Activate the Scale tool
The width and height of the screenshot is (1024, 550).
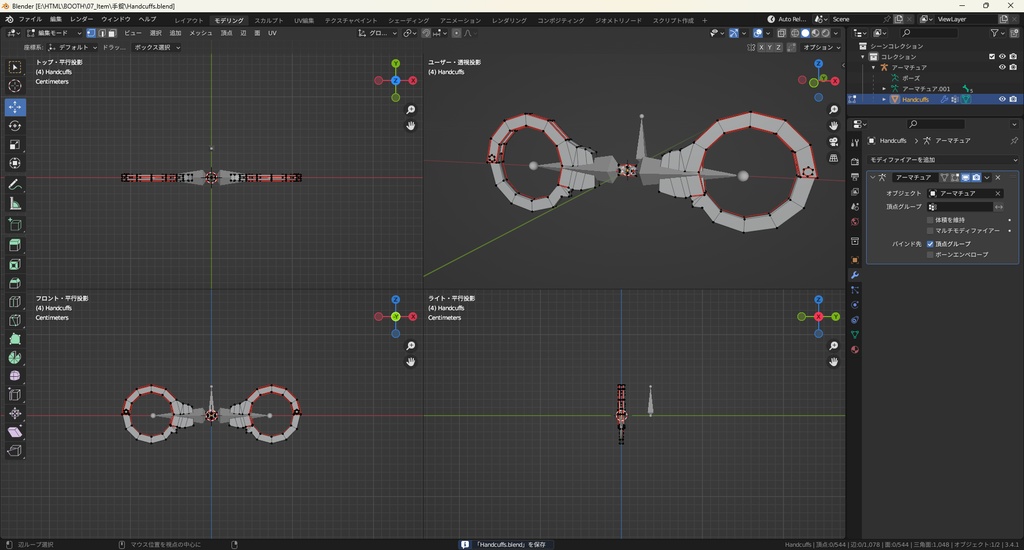click(x=15, y=145)
